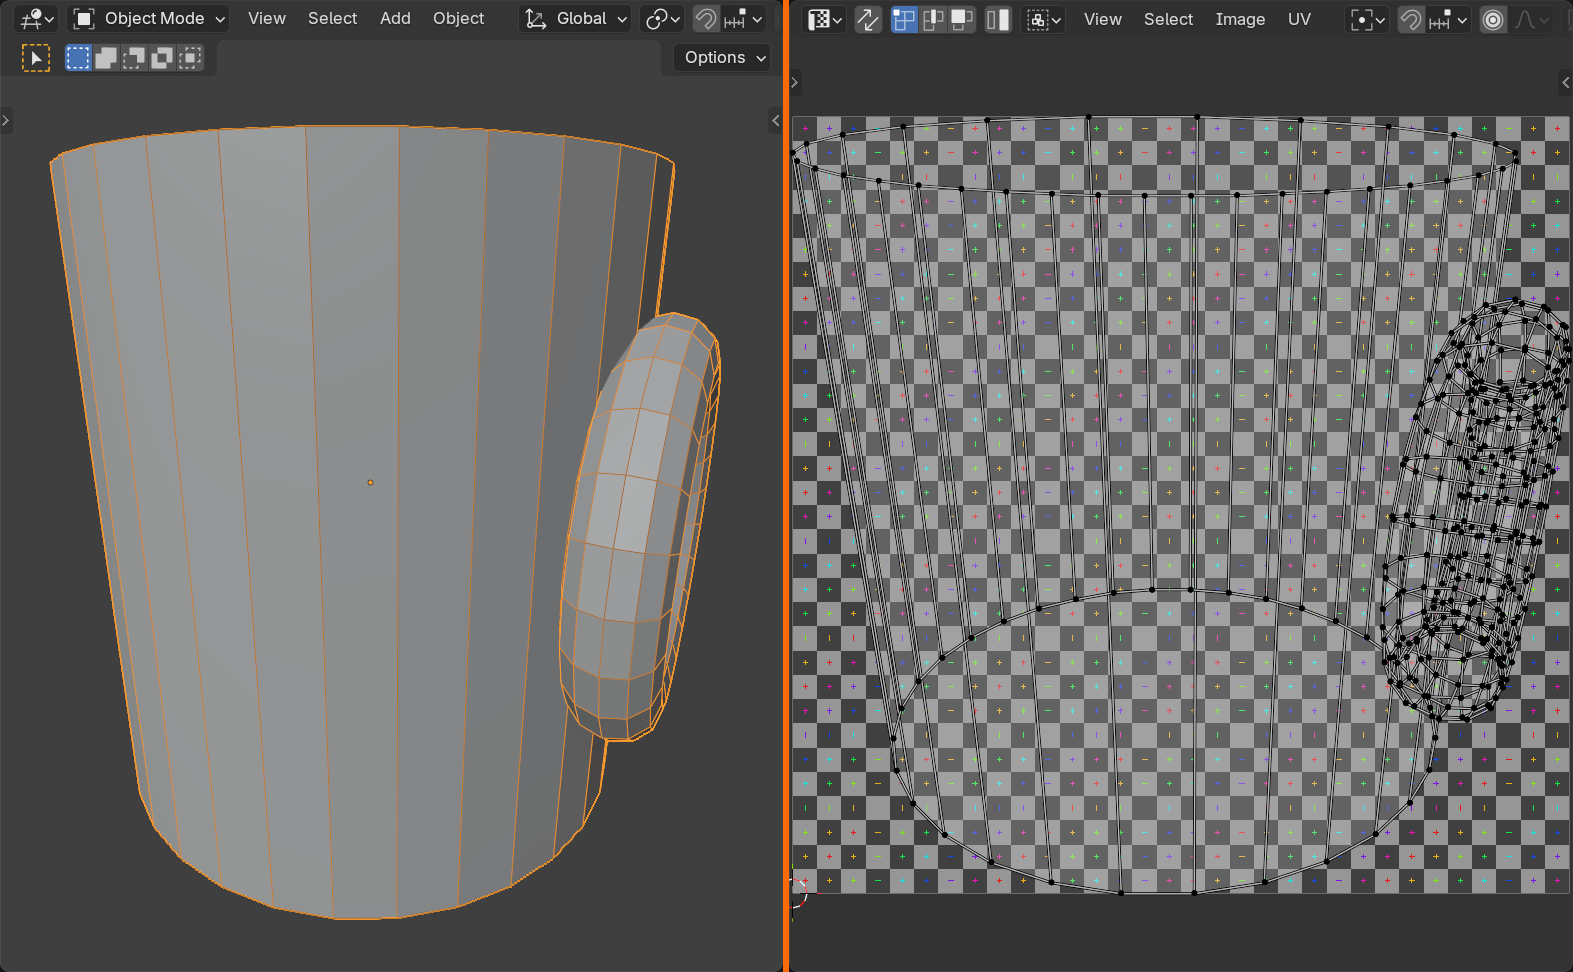
Task: Toggle UV sync selection
Action: (x=868, y=19)
